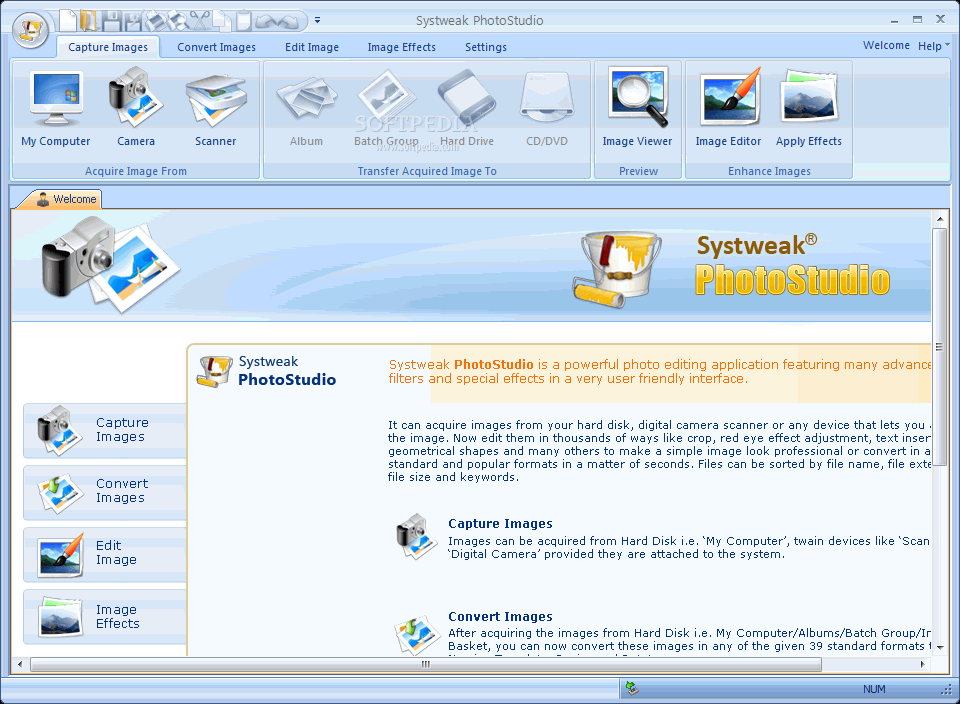Viewport: 960px width, 704px height.
Task: Select the Welcome document tab
Action: click(x=66, y=199)
